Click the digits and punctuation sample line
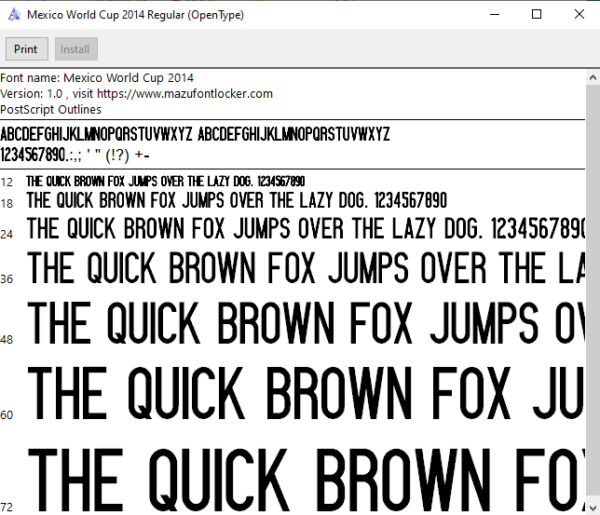Image resolution: width=600 pixels, height=515 pixels. [x=75, y=155]
